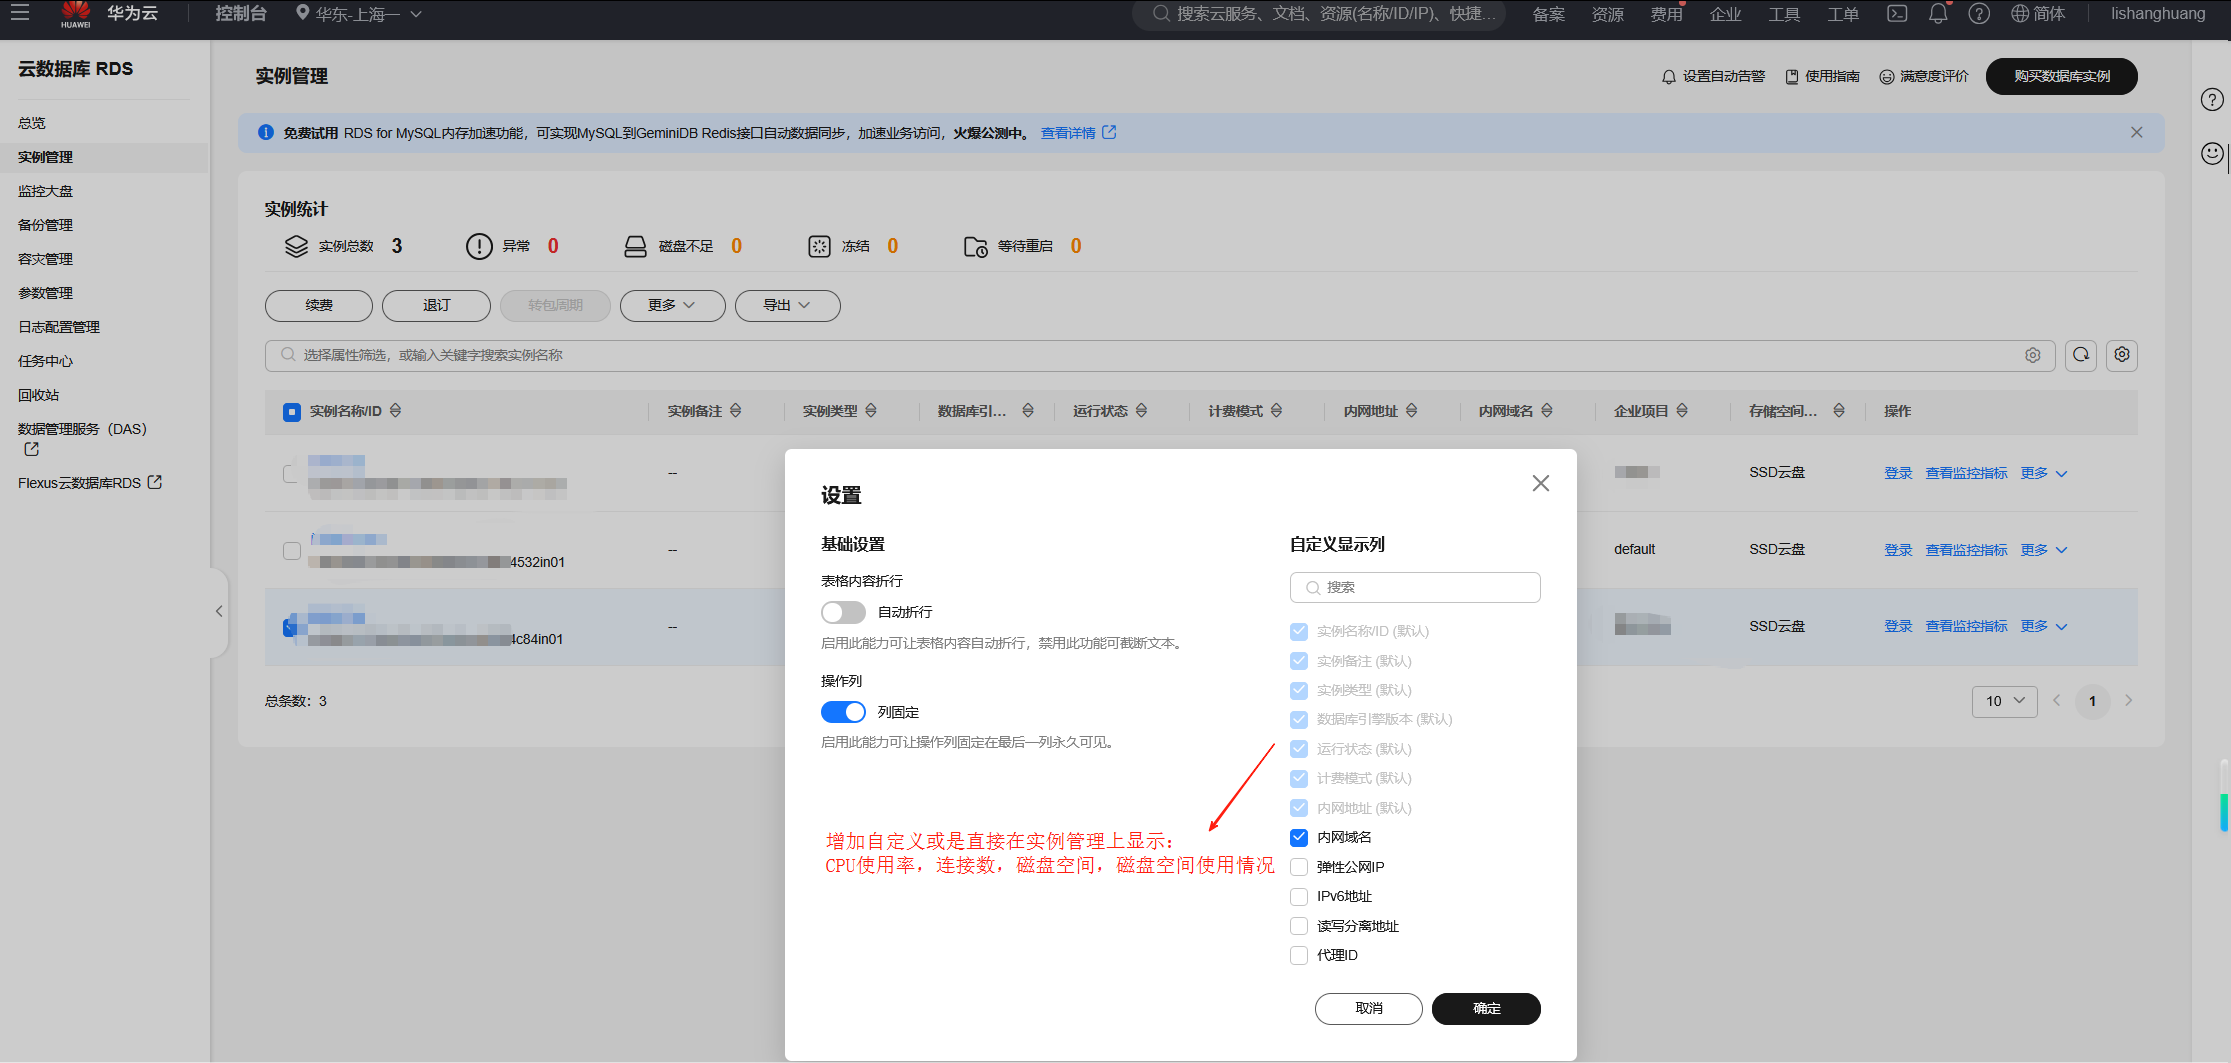The height and width of the screenshot is (1063, 2231).
Task: Go to the next page arrow
Action: click(x=2129, y=701)
